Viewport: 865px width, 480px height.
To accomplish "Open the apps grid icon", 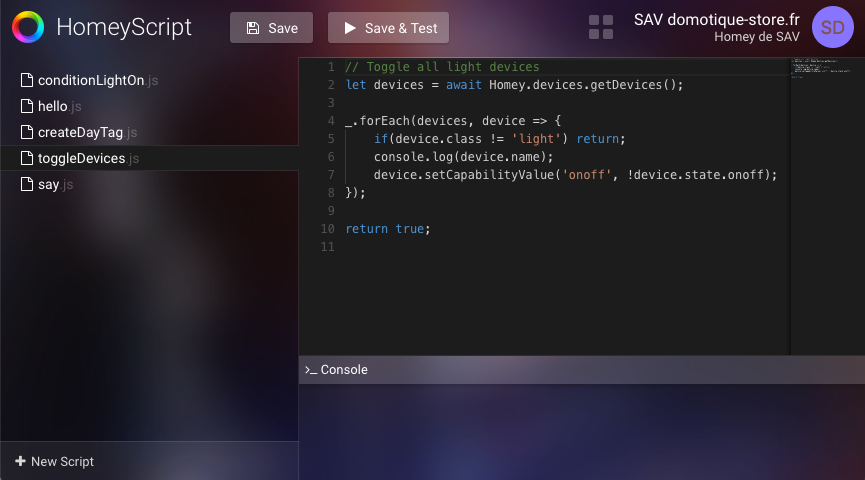I will [x=601, y=28].
